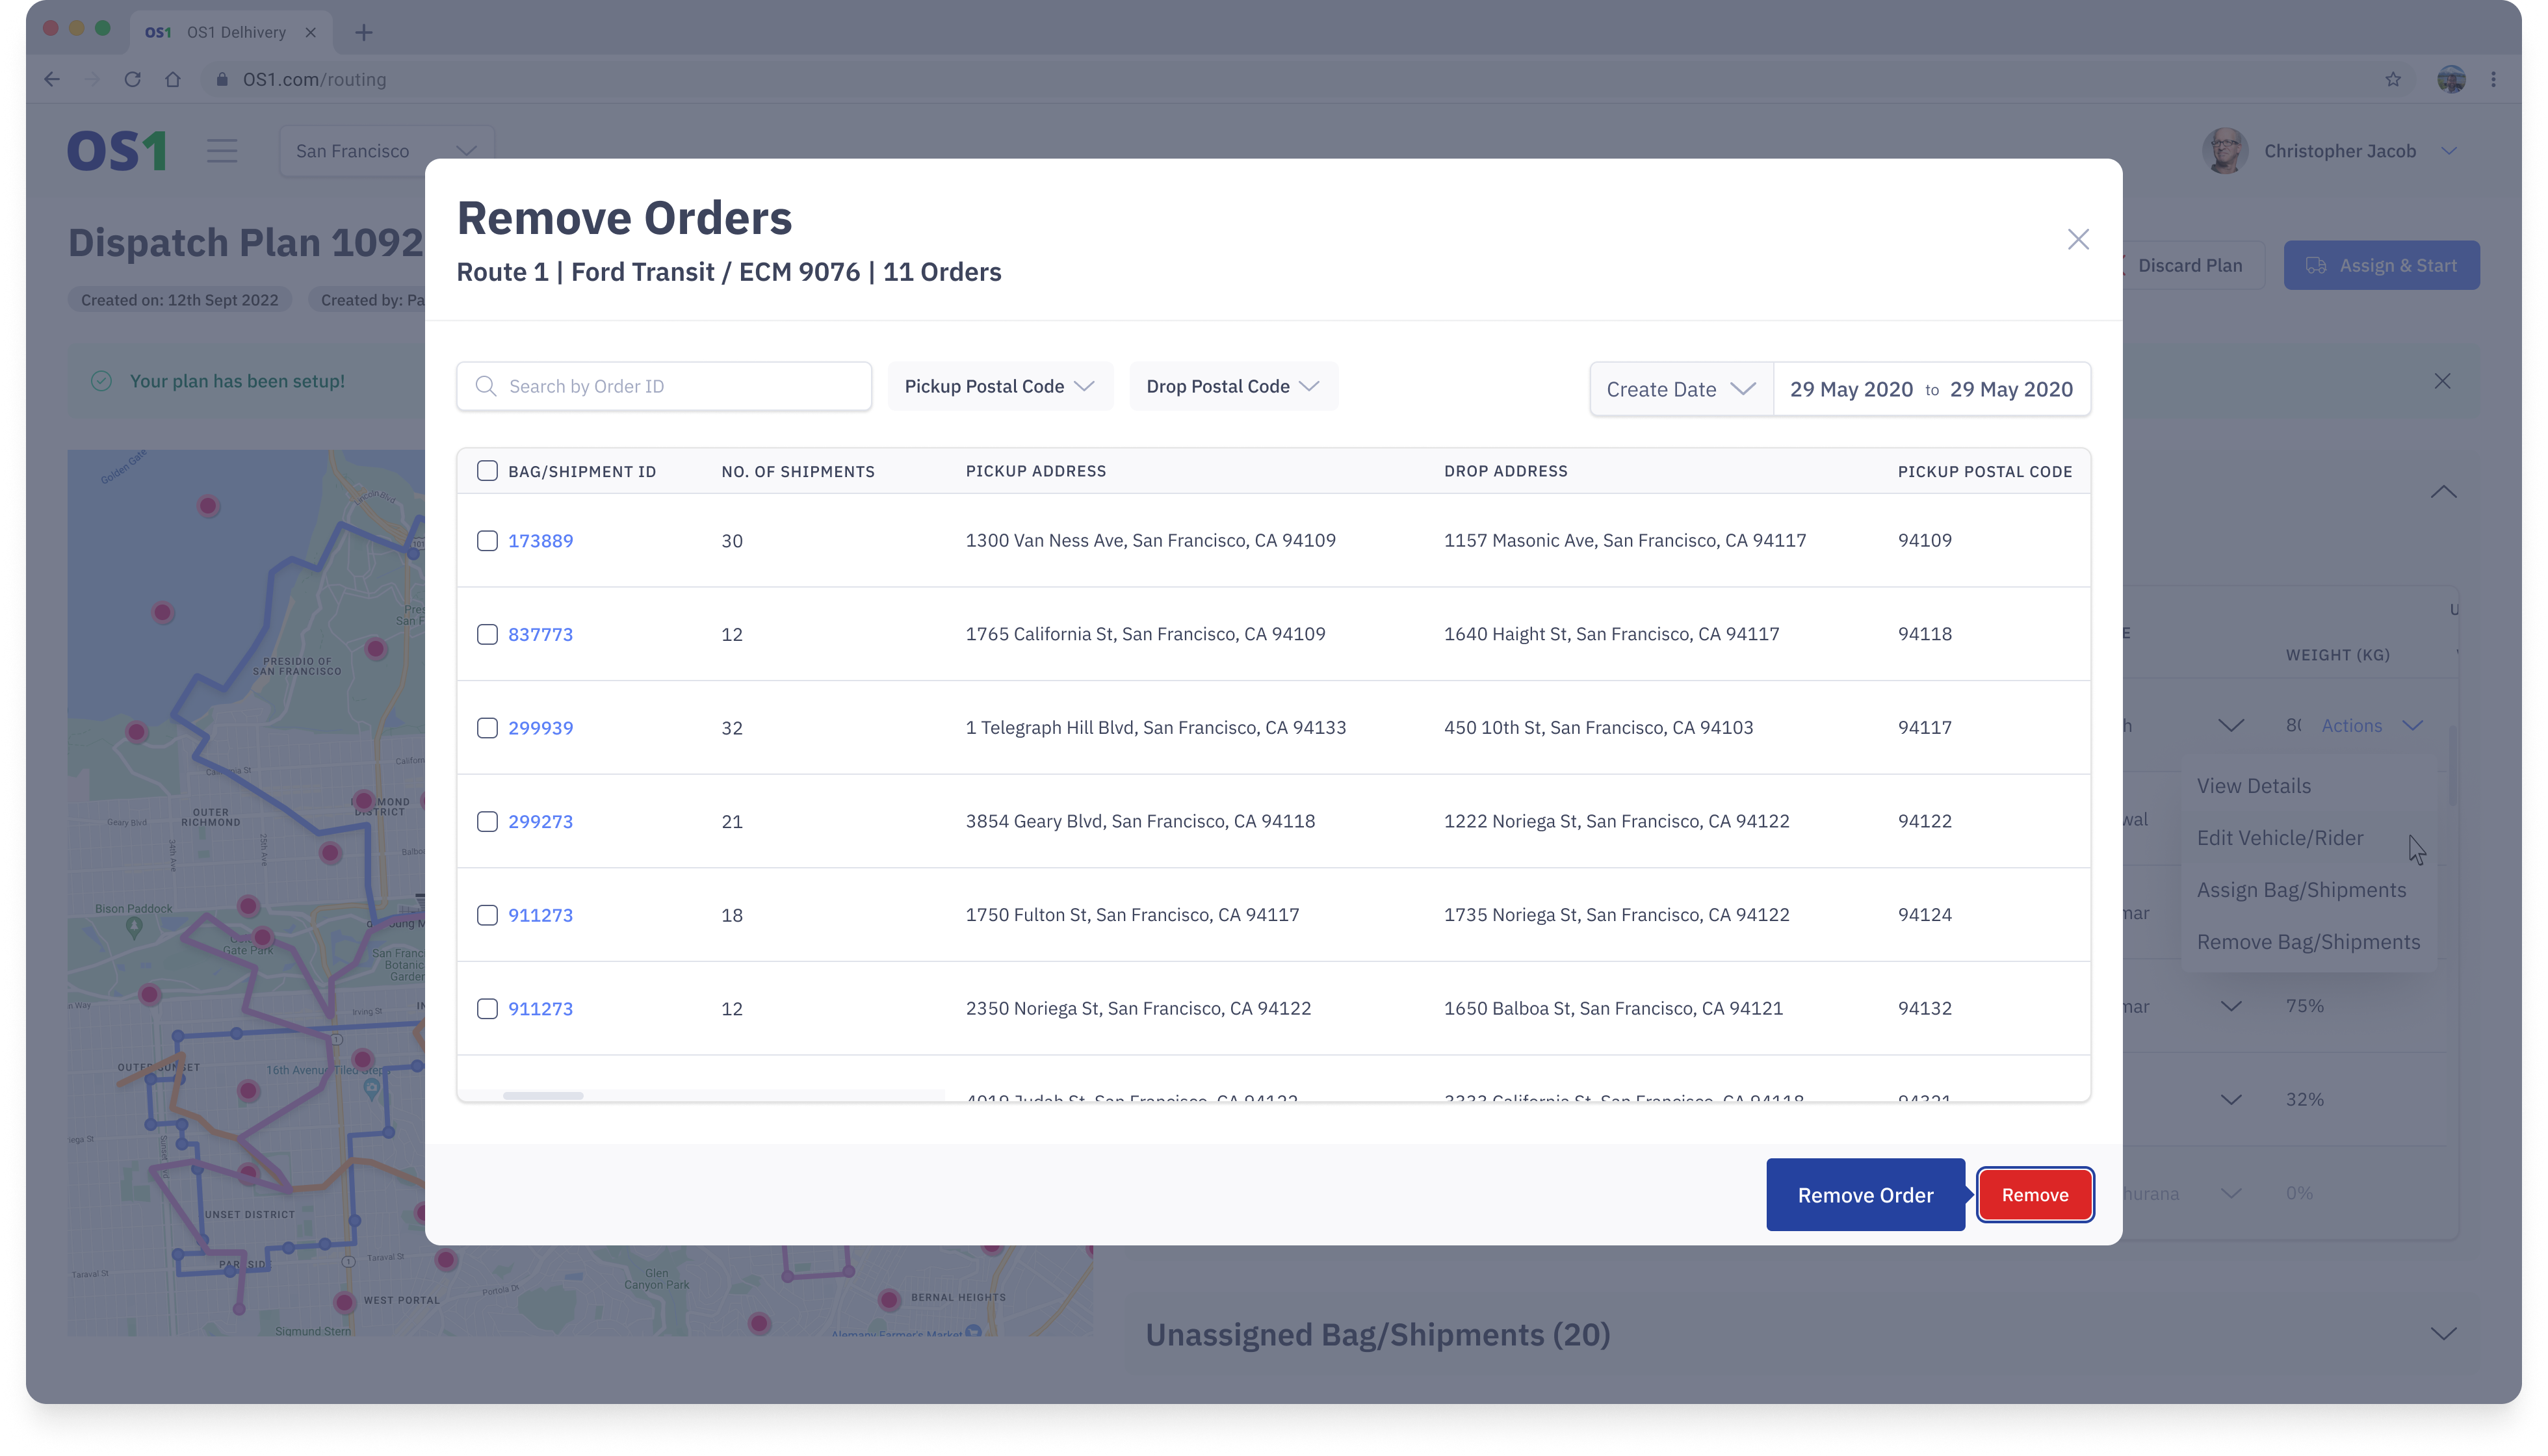Open the Pickup Postal Code filter dropdown
The height and width of the screenshot is (1456, 2548).
(x=999, y=386)
